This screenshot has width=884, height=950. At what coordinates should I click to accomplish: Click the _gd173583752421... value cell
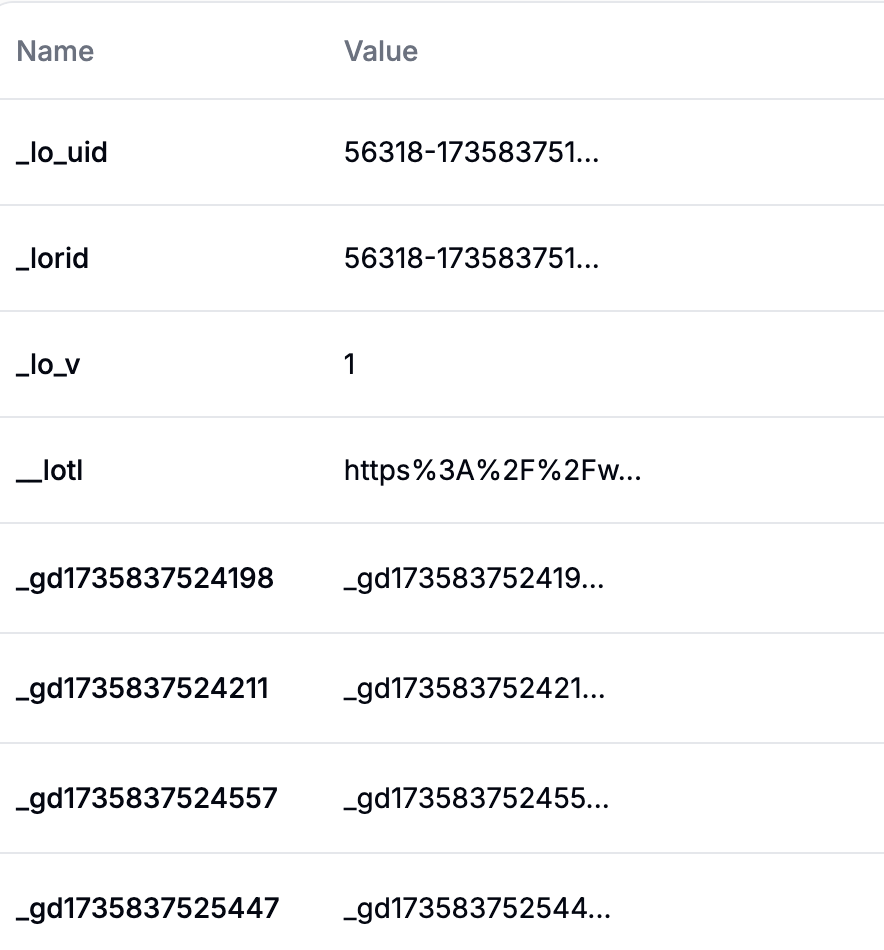[473, 688]
